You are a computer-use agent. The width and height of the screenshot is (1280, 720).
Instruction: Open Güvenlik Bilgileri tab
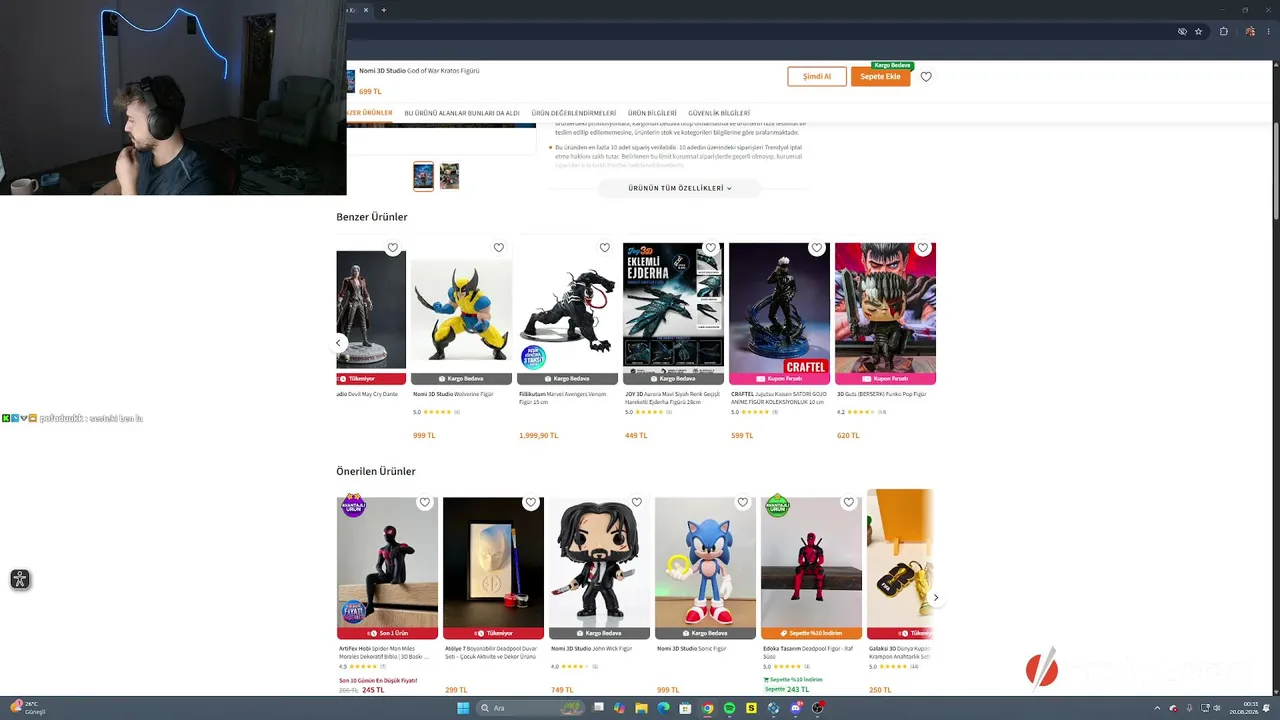pyautogui.click(x=719, y=113)
